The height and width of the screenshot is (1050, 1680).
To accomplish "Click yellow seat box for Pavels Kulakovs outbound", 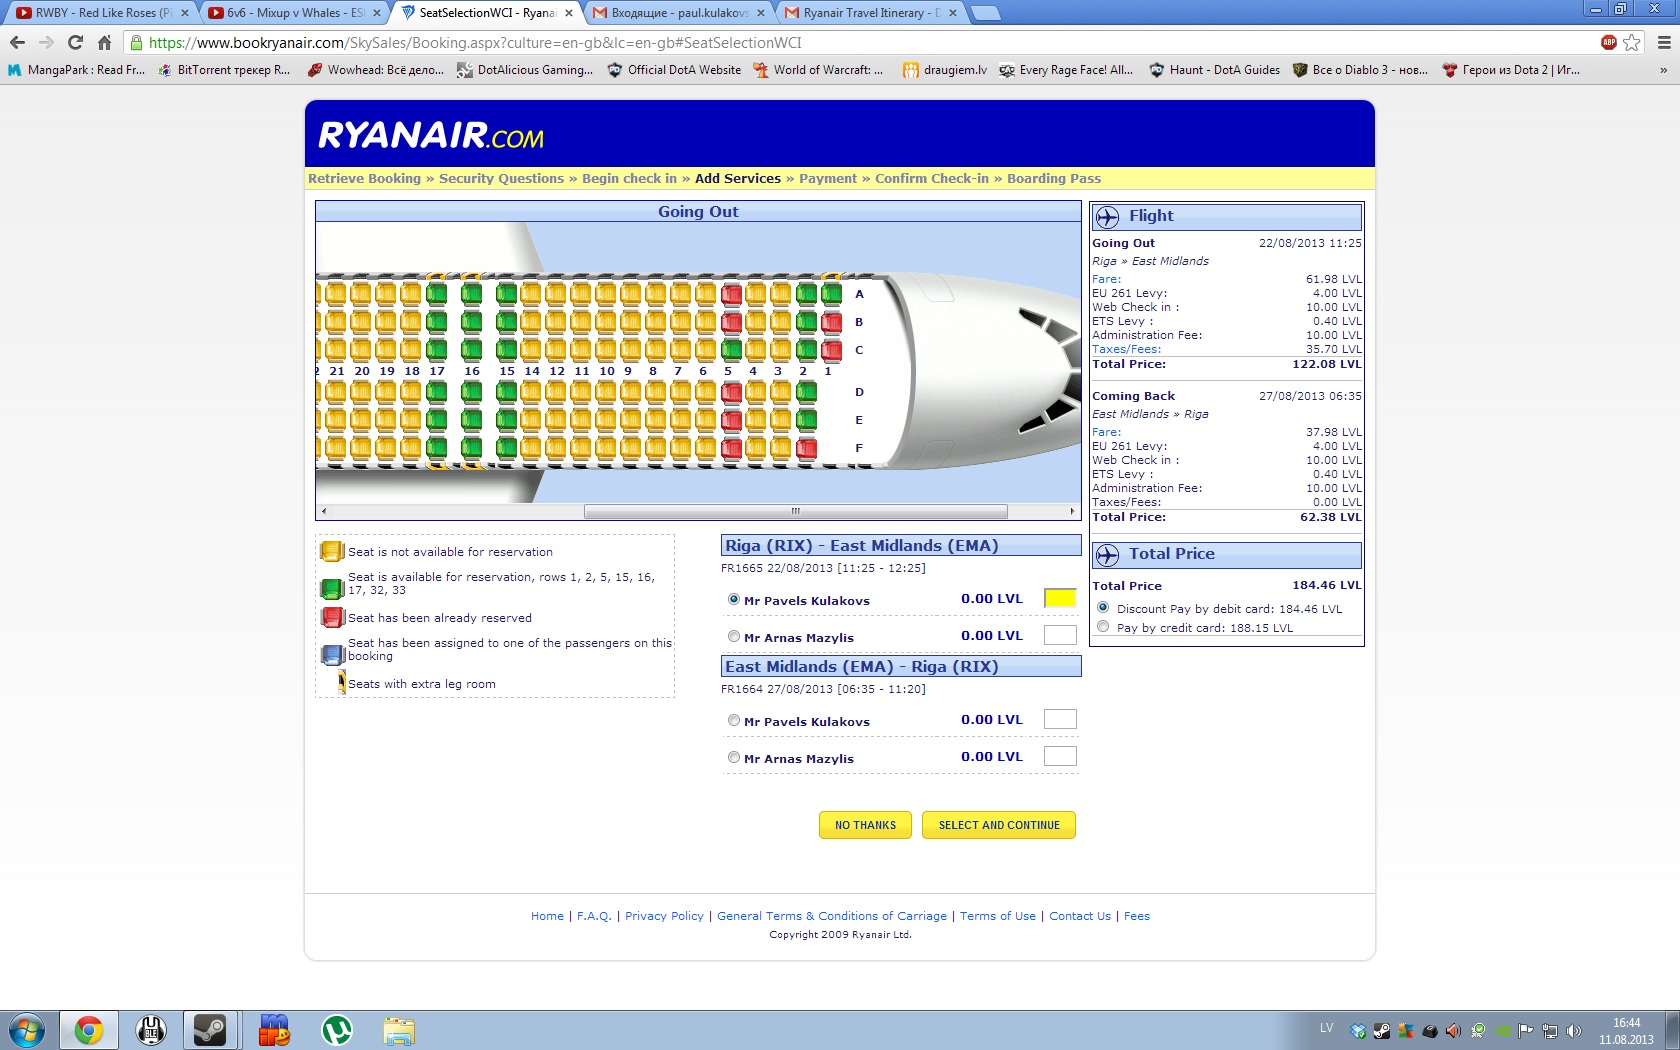I will 1060,598.
